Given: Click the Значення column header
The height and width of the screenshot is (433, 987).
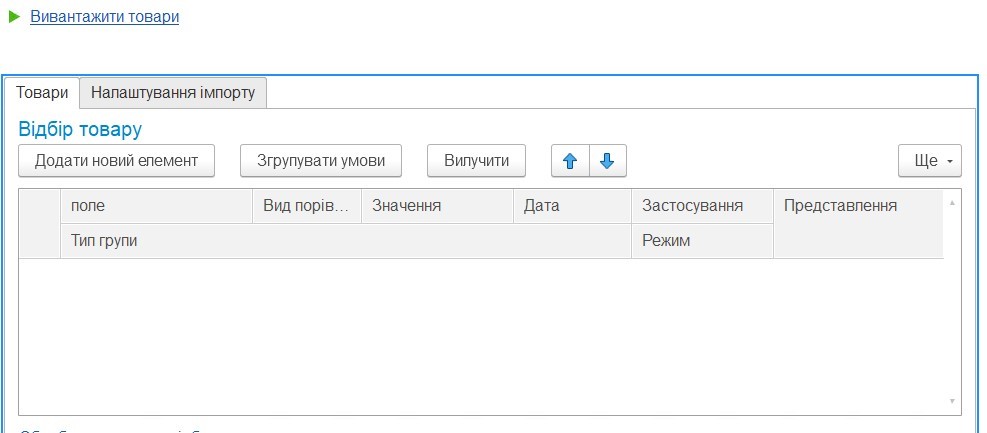Looking at the screenshot, I should pos(437,206).
